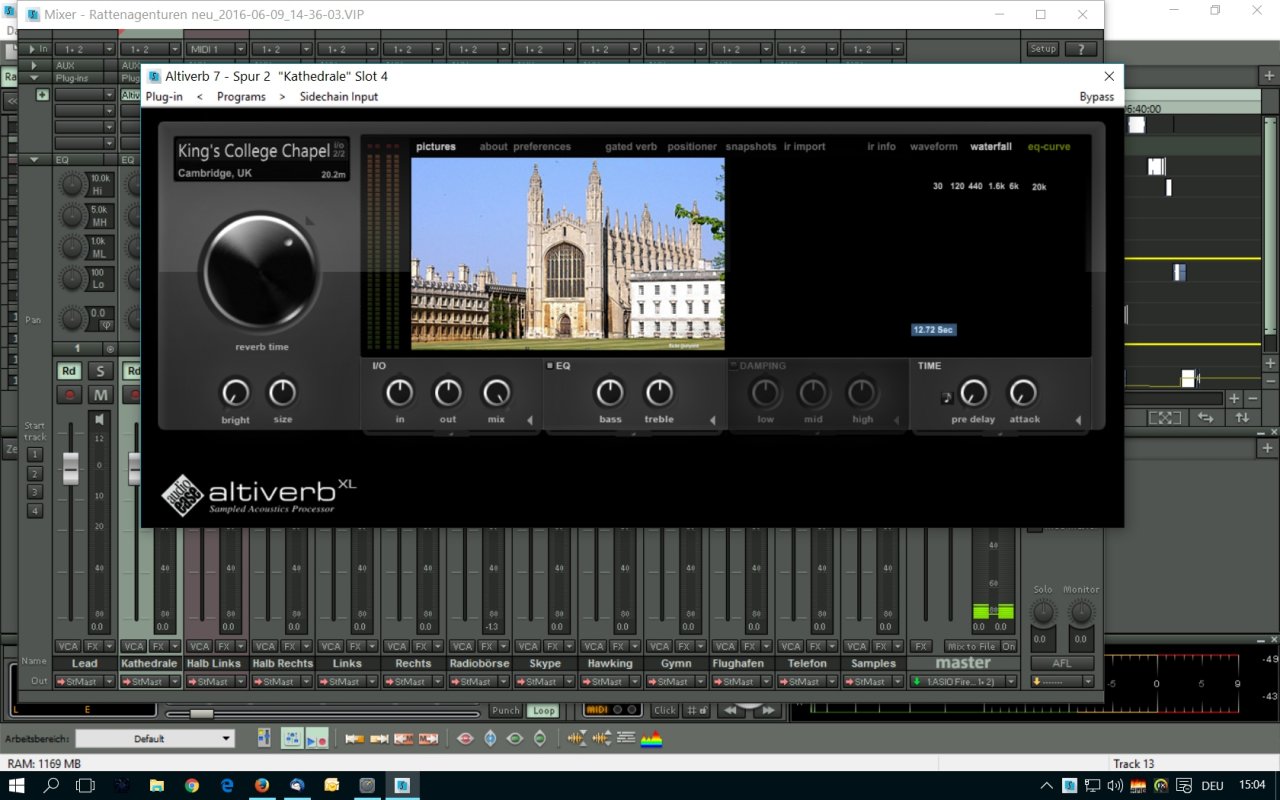Expand the AUX section in the mixer
Viewport: 1280px width, 800px height.
34,65
